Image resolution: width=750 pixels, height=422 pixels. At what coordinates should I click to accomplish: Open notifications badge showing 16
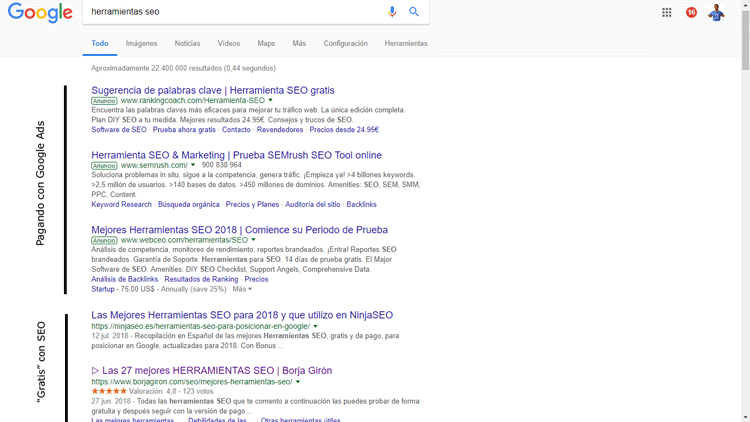[x=691, y=12]
